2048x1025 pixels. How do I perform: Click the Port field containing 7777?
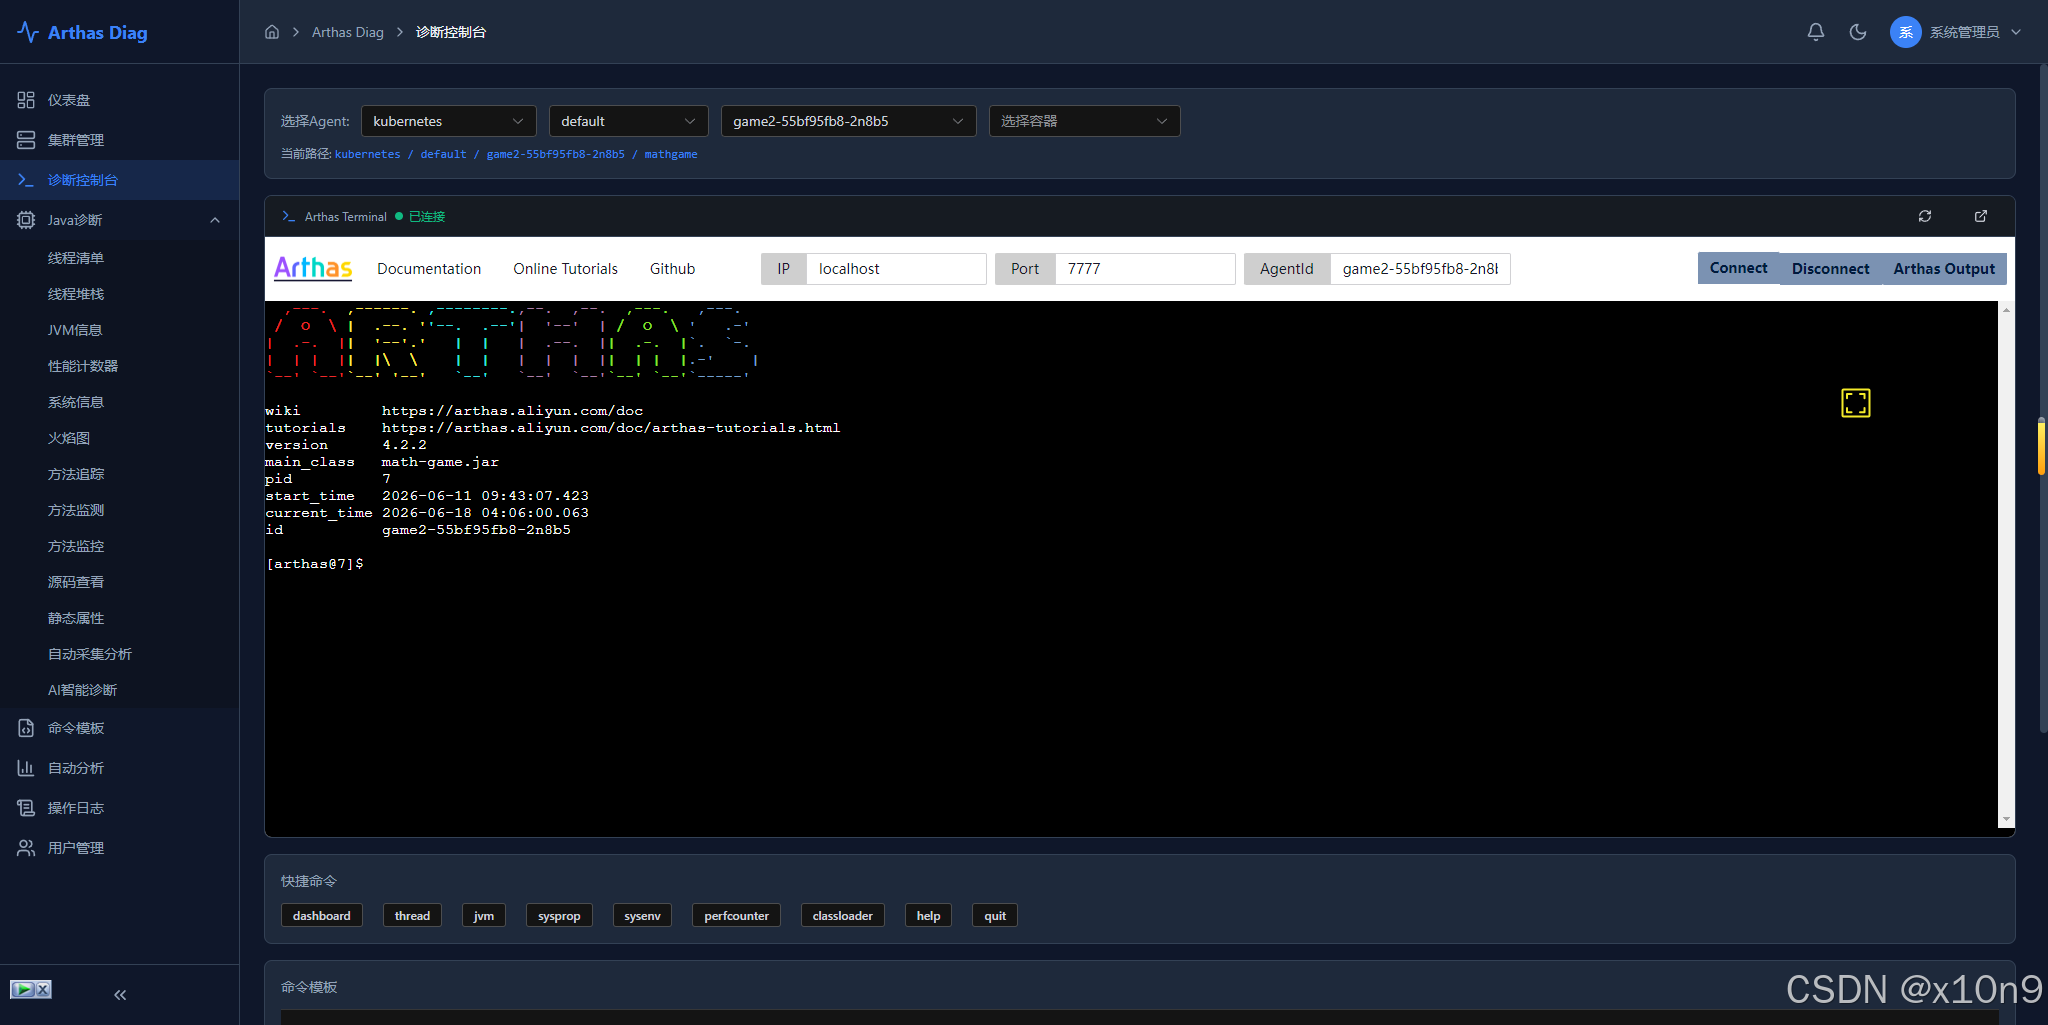[x=1145, y=269]
